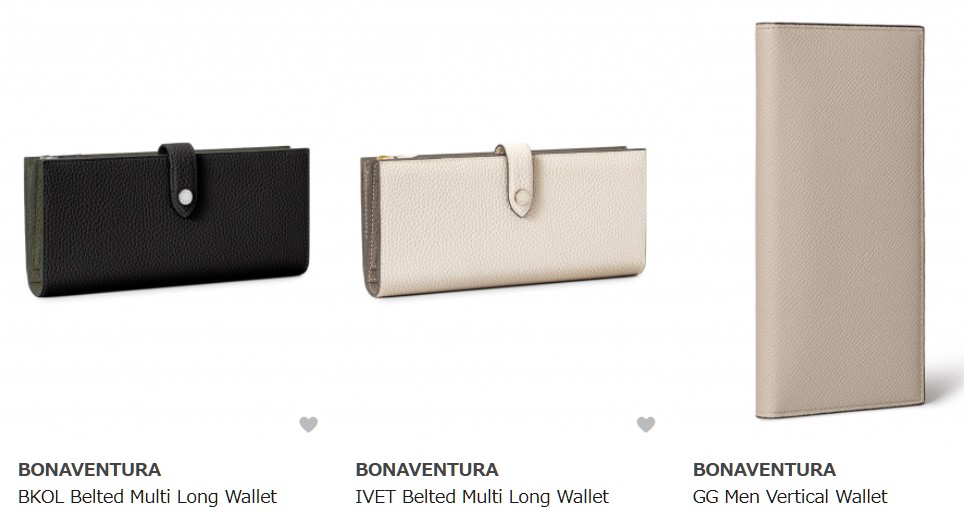
Task: Add the IVET wallet to favorites via its heart icon
Action: tap(646, 424)
